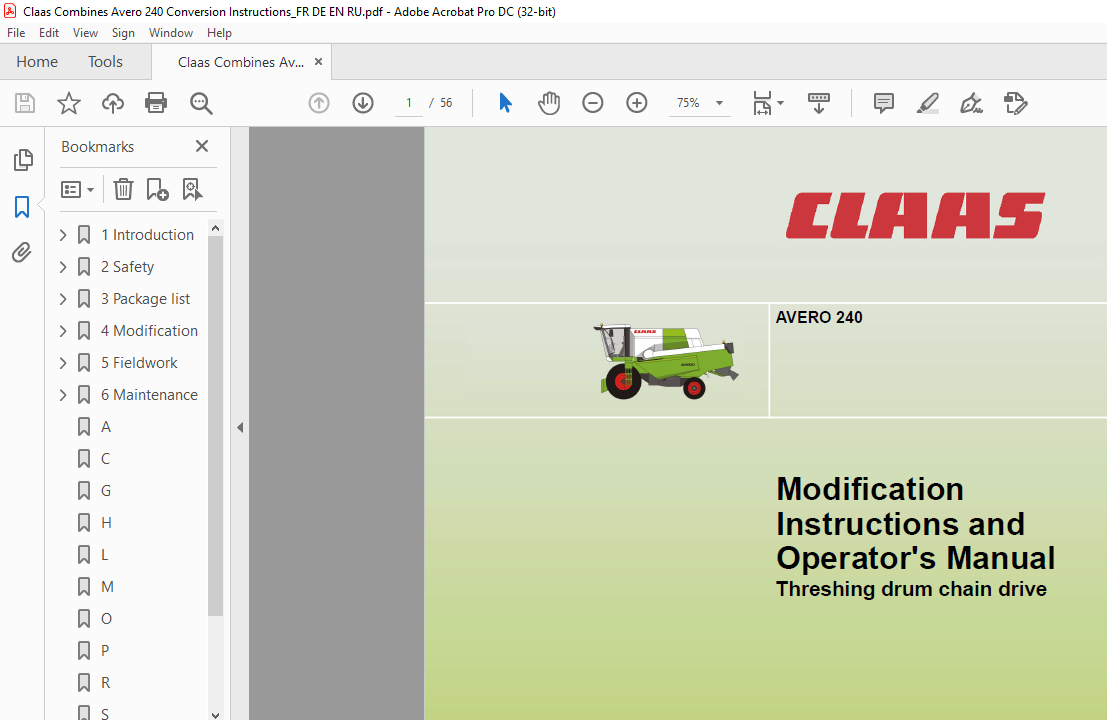
Task: Open the Window menu
Action: point(171,32)
